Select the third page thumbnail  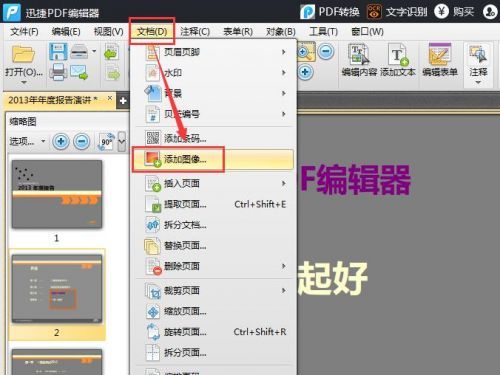pyautogui.click(x=57, y=362)
